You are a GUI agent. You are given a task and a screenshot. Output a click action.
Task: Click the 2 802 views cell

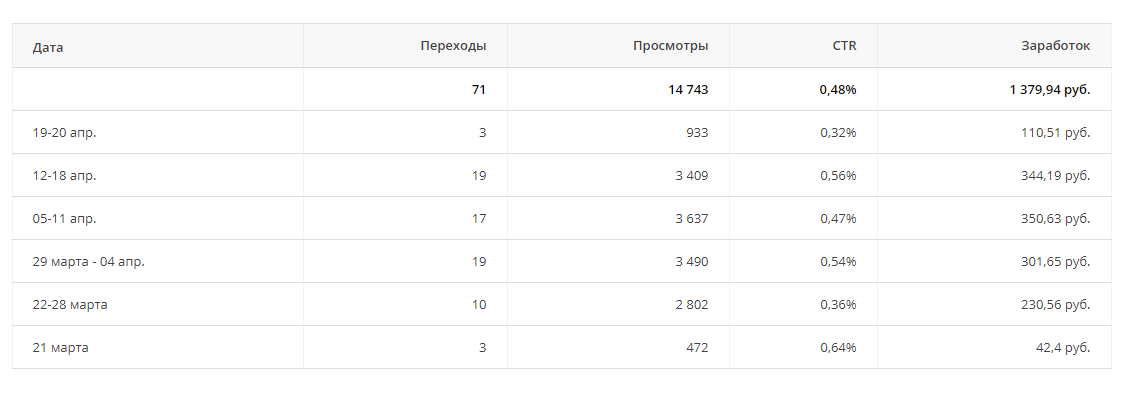click(x=691, y=305)
